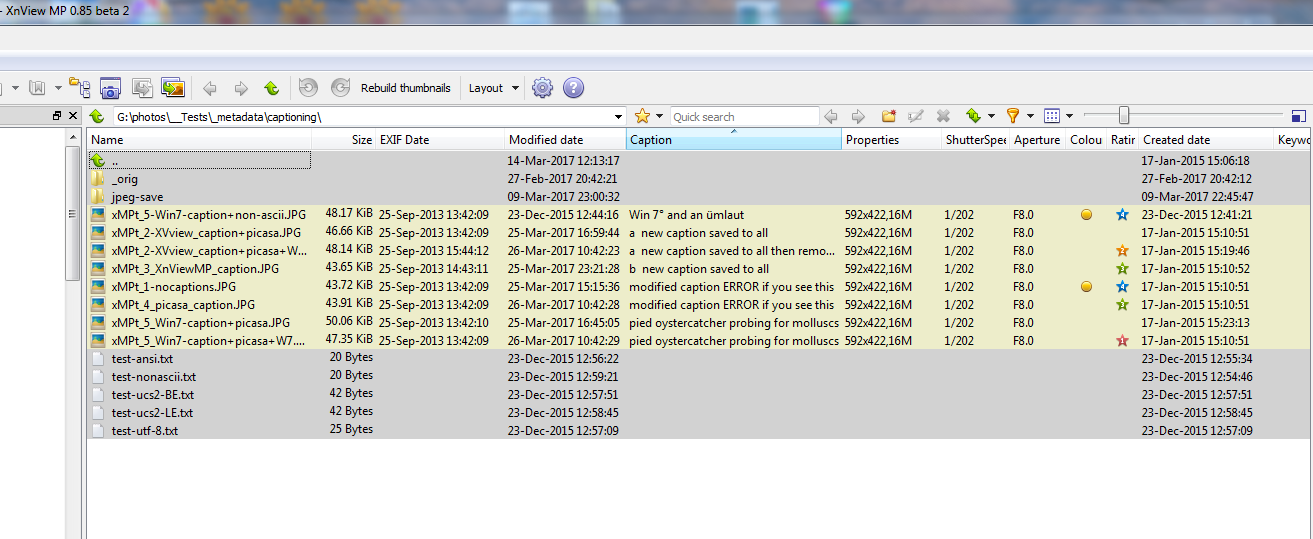Click in the Quick search field

pyautogui.click(x=744, y=117)
